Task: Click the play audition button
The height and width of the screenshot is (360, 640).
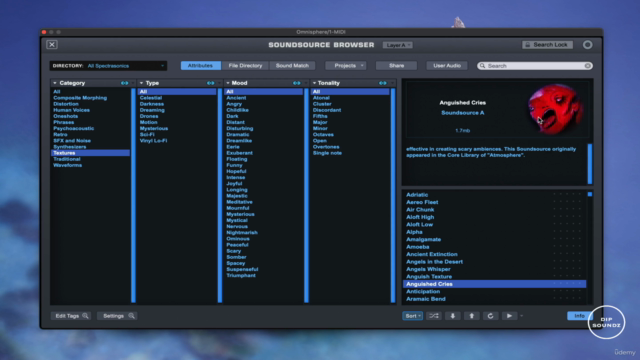Action: (509, 316)
